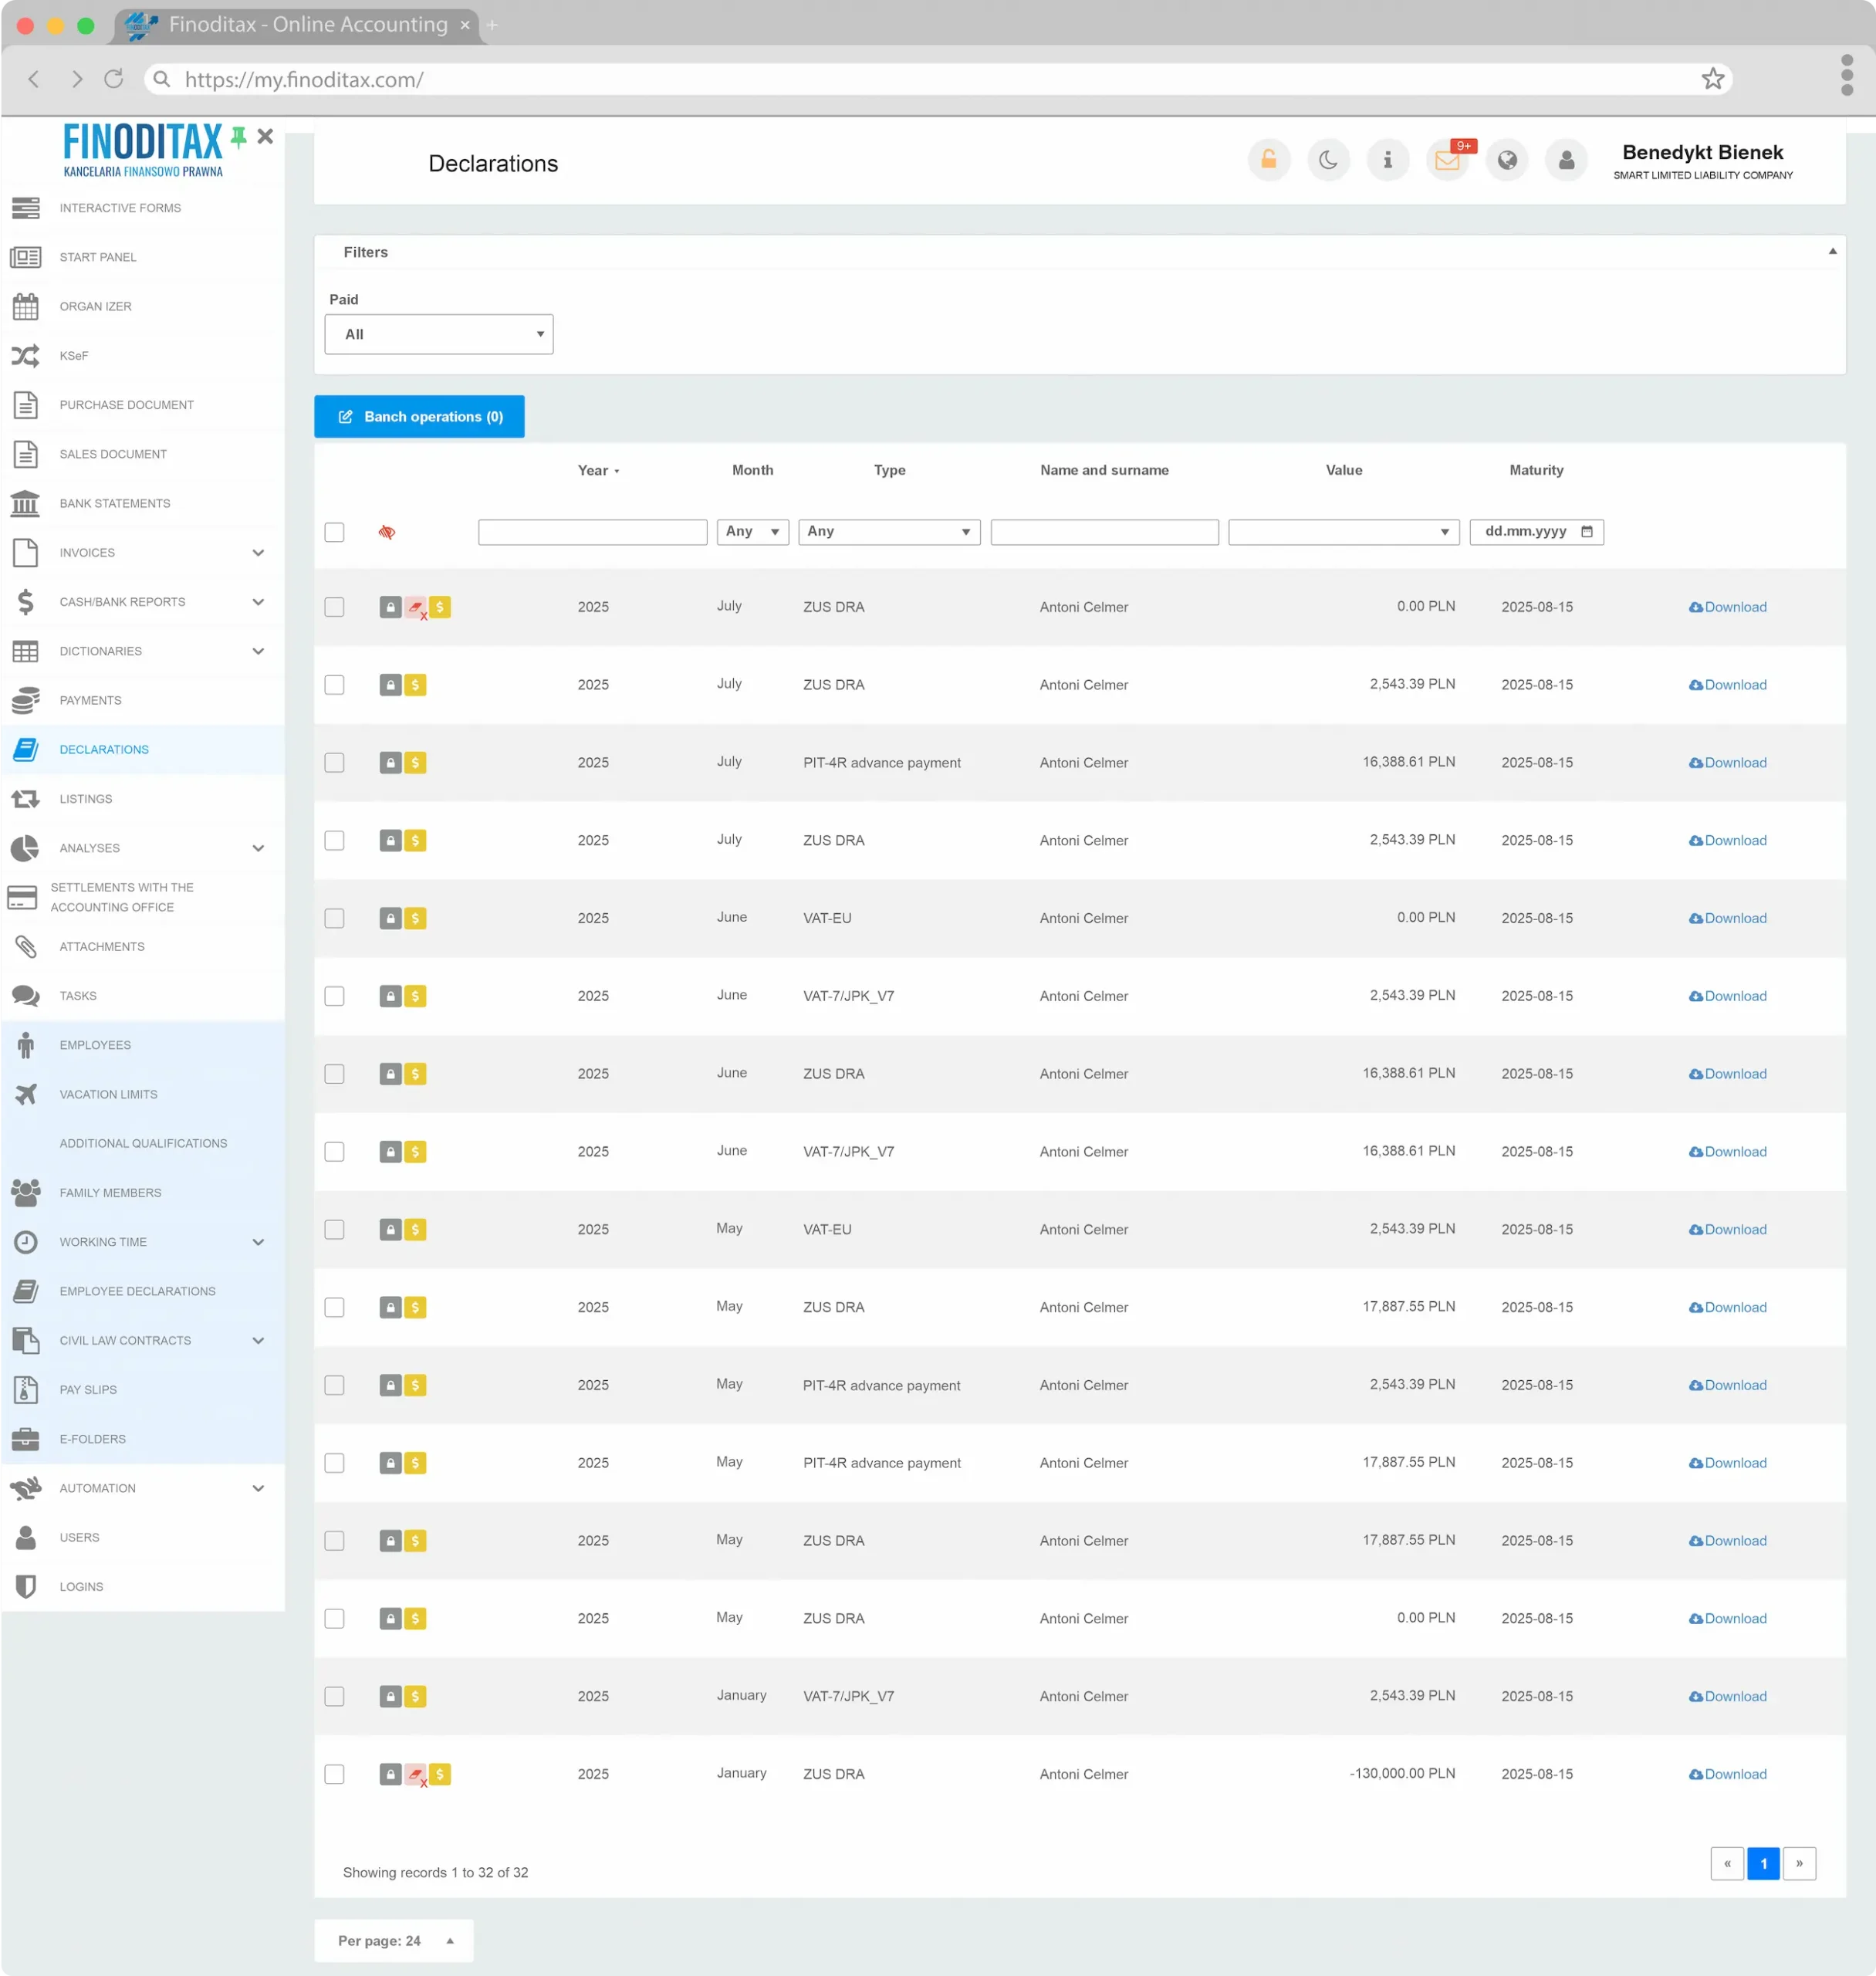Click the Banch operations button

pyautogui.click(x=419, y=417)
